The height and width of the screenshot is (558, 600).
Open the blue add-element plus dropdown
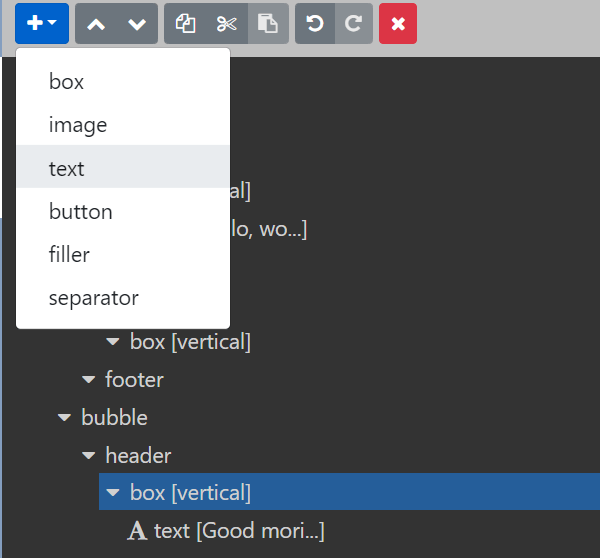click(42, 24)
